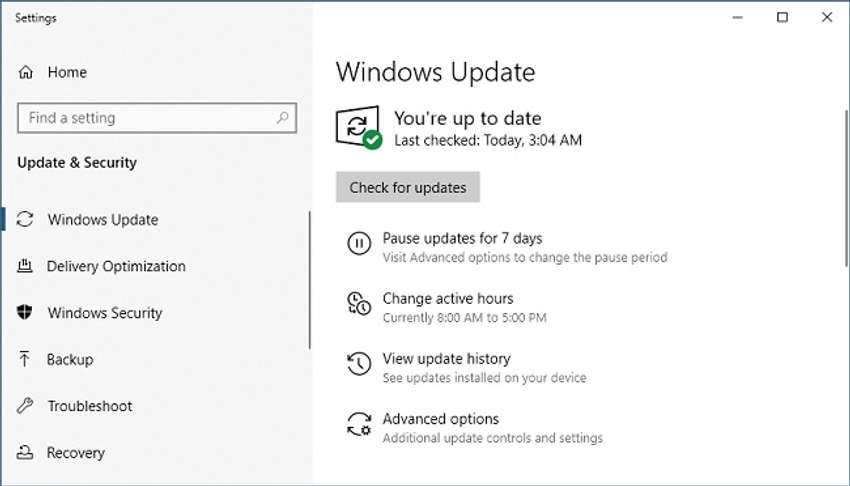Go to Windows Security section

tap(105, 313)
